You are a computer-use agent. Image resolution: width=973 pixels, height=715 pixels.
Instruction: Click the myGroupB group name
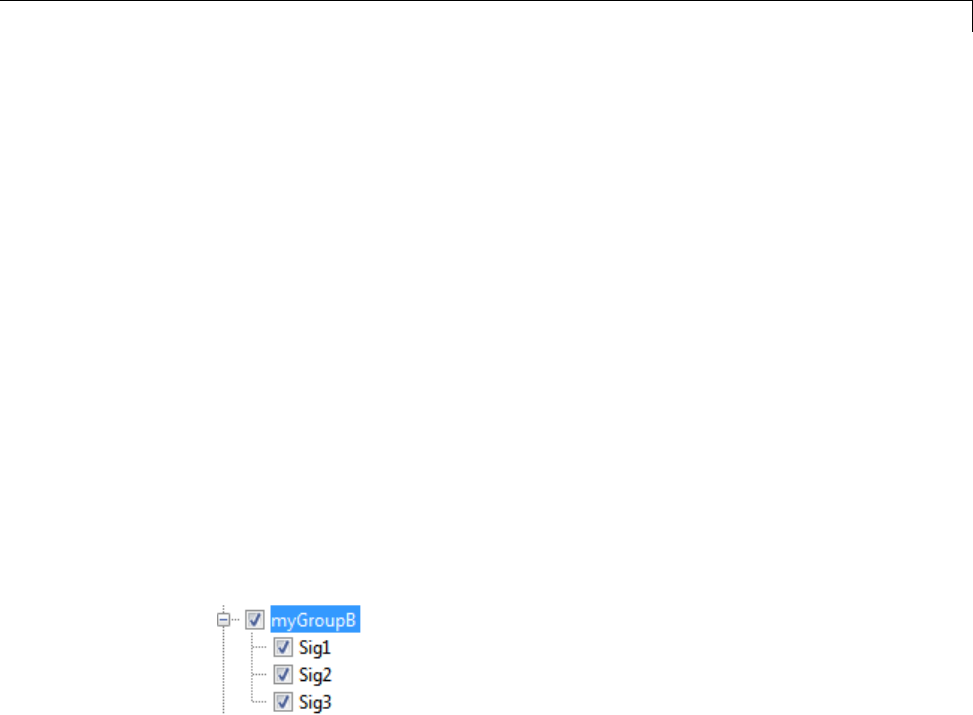pyautogui.click(x=315, y=619)
